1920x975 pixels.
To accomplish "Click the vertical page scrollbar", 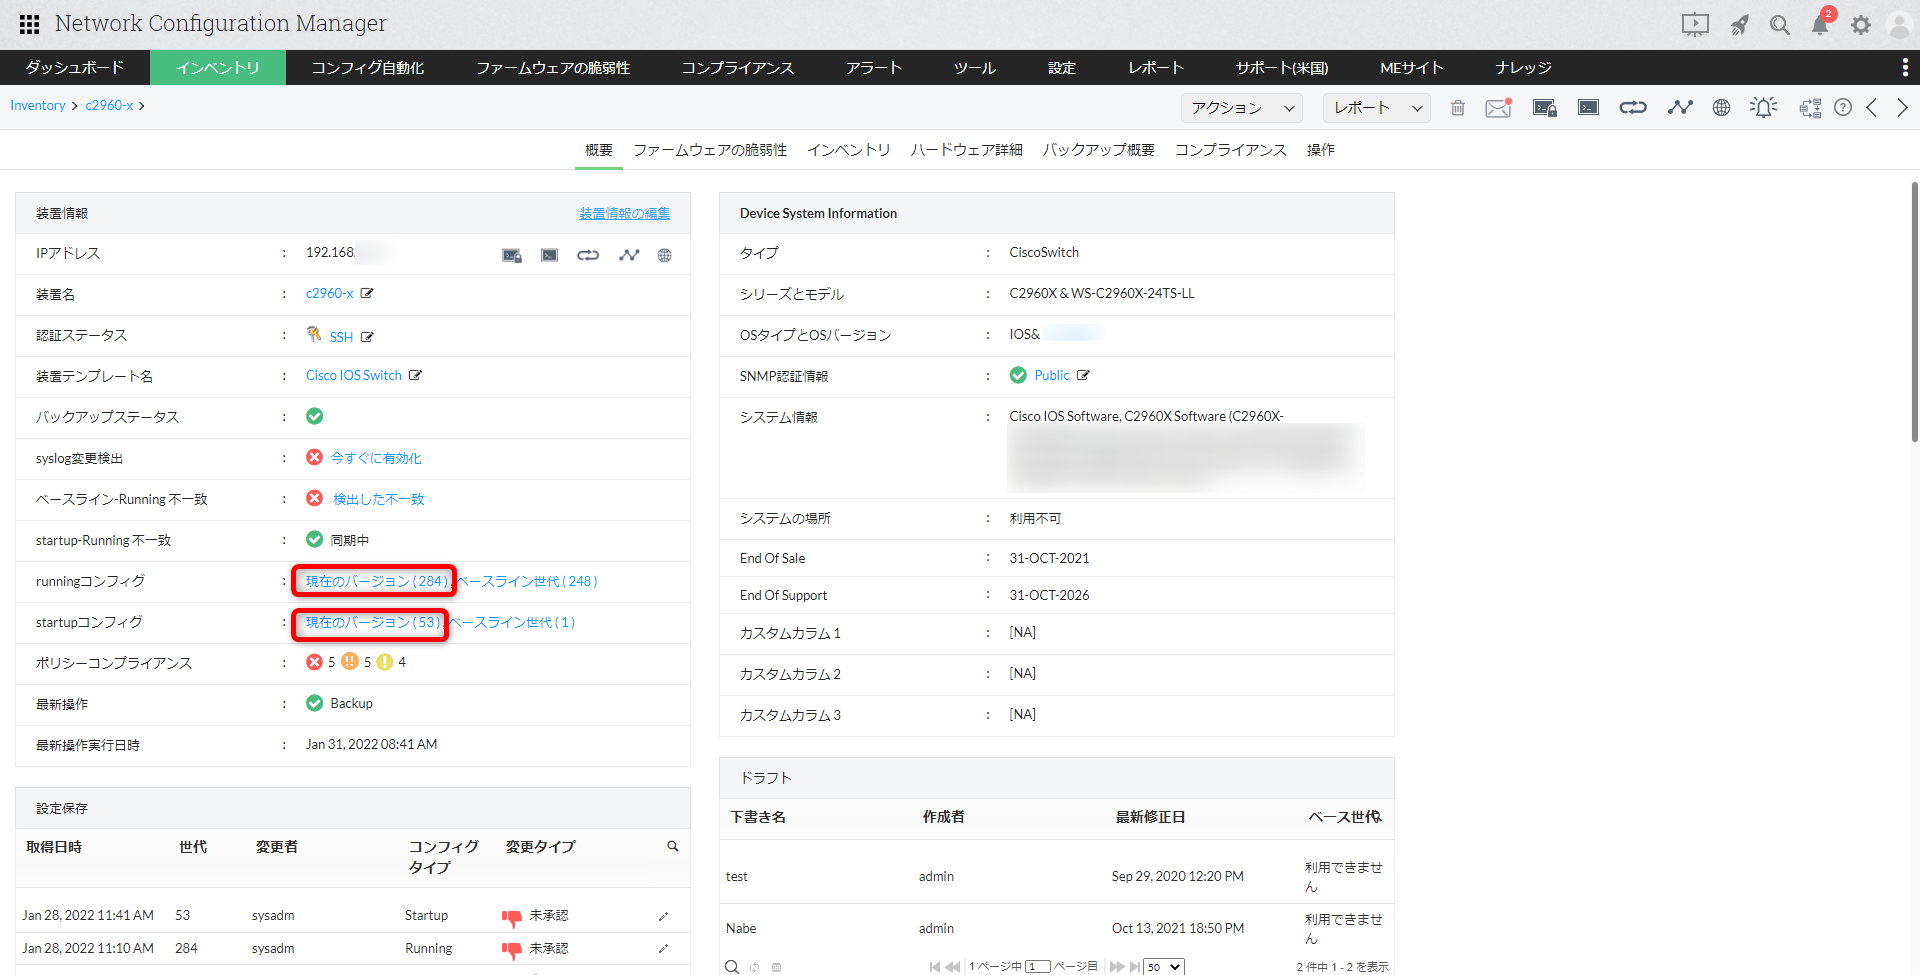I will [x=1914, y=310].
